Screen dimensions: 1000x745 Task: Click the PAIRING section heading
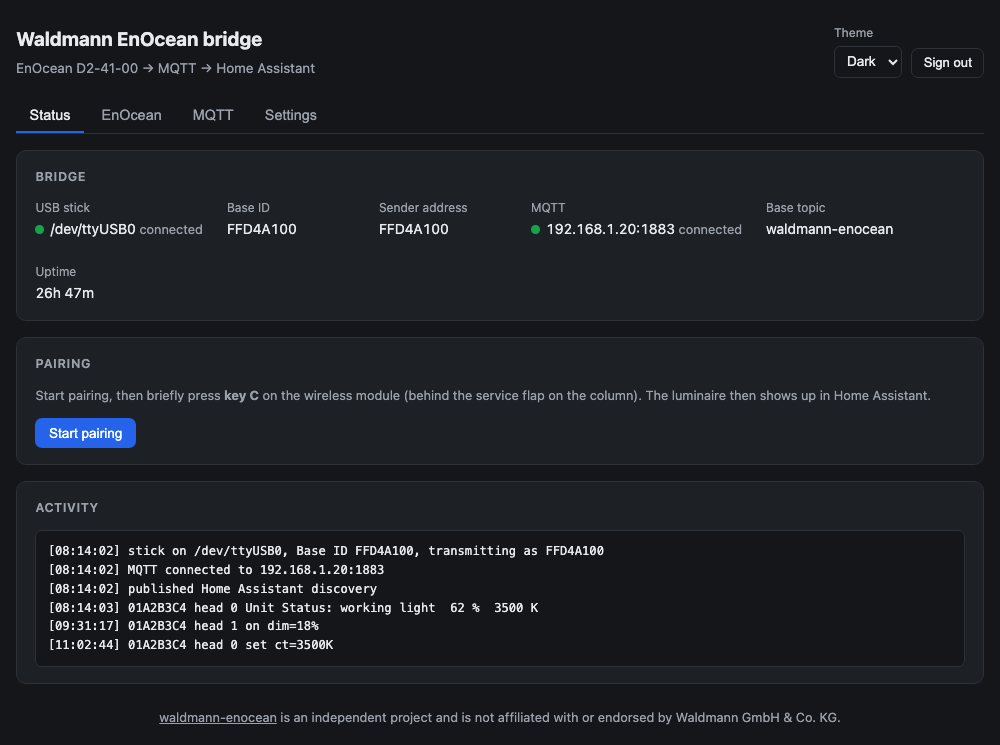pyautogui.click(x=63, y=364)
